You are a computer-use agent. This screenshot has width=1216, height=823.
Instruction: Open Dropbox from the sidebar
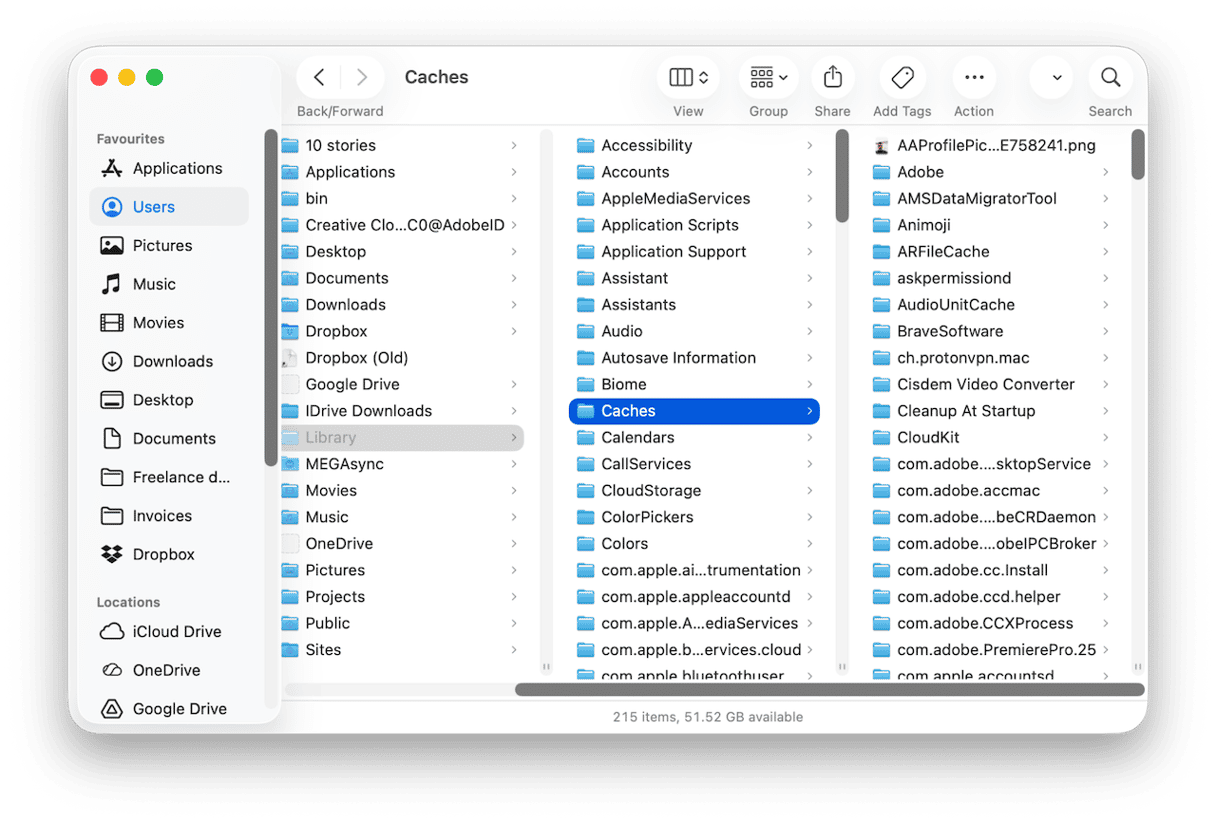(163, 554)
